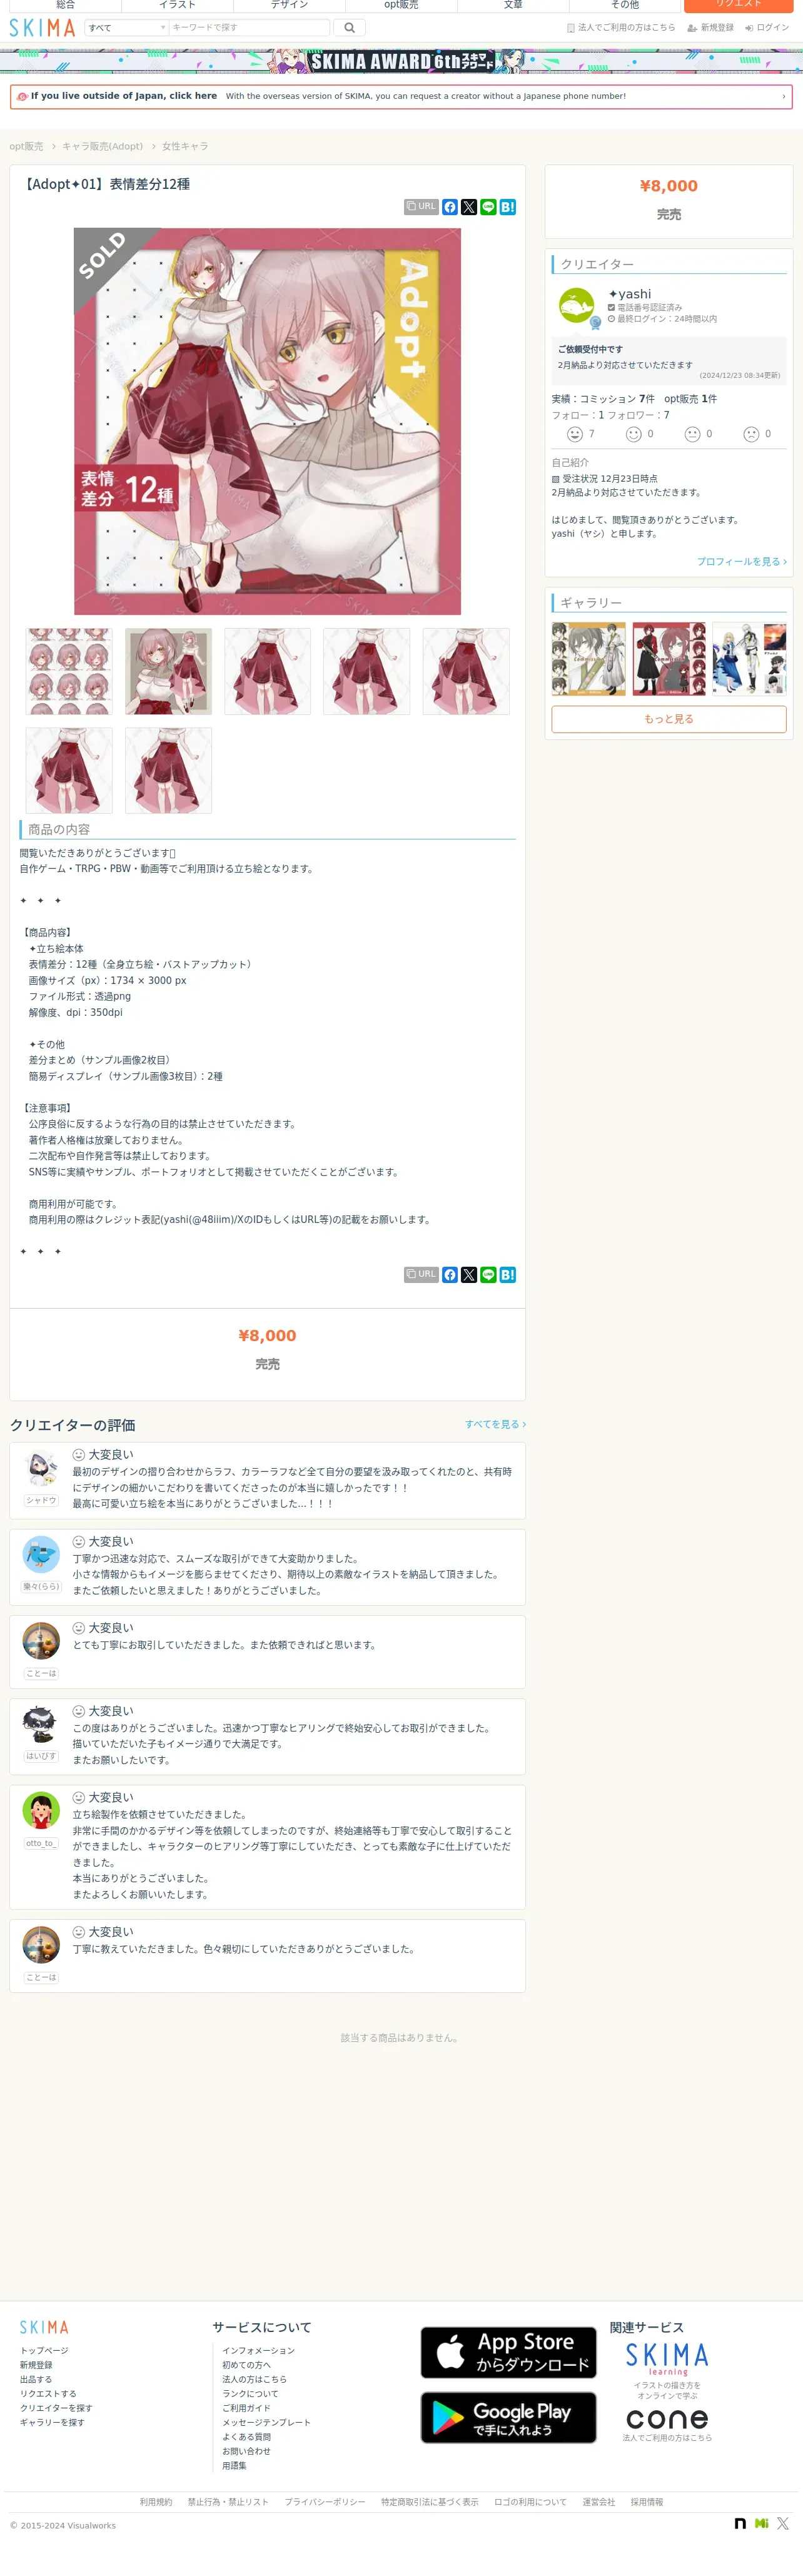Share on Hatena Bookmark from top row

click(x=507, y=207)
